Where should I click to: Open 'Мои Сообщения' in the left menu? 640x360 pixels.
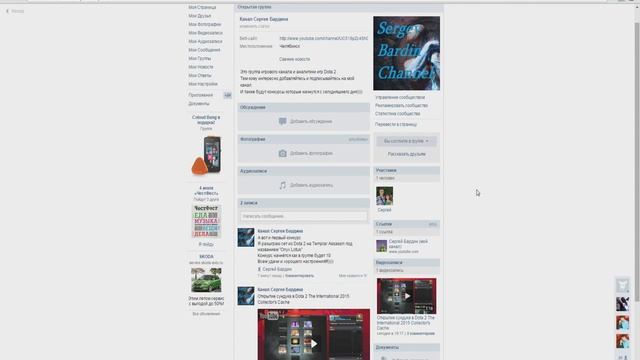204,50
